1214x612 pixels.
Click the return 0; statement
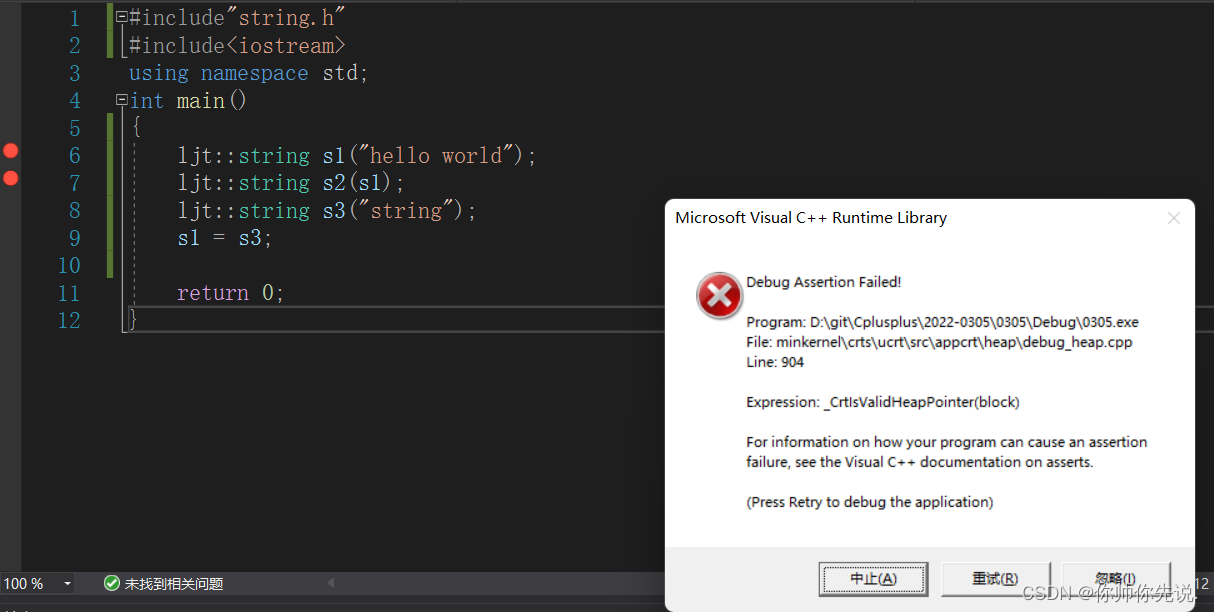pos(231,293)
